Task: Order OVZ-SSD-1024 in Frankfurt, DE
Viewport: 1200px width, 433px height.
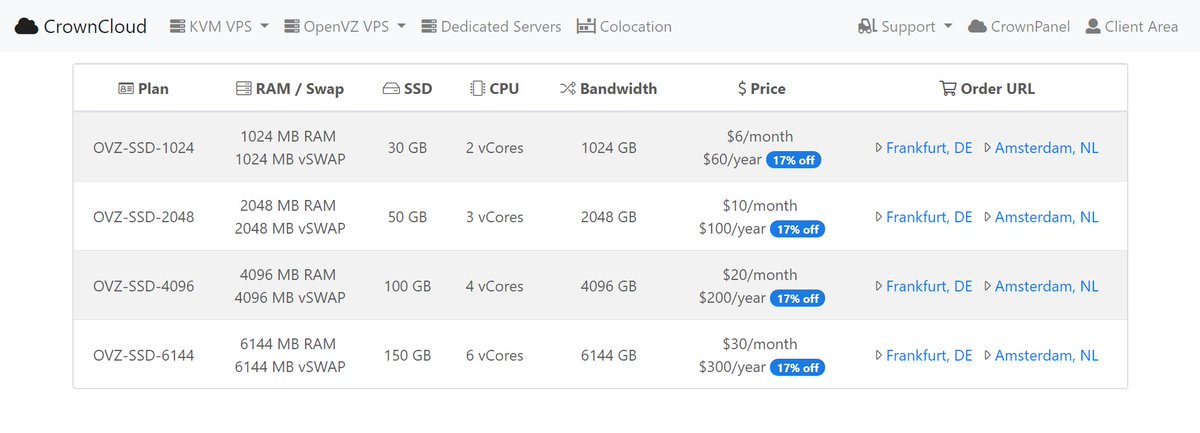Action: pos(928,148)
